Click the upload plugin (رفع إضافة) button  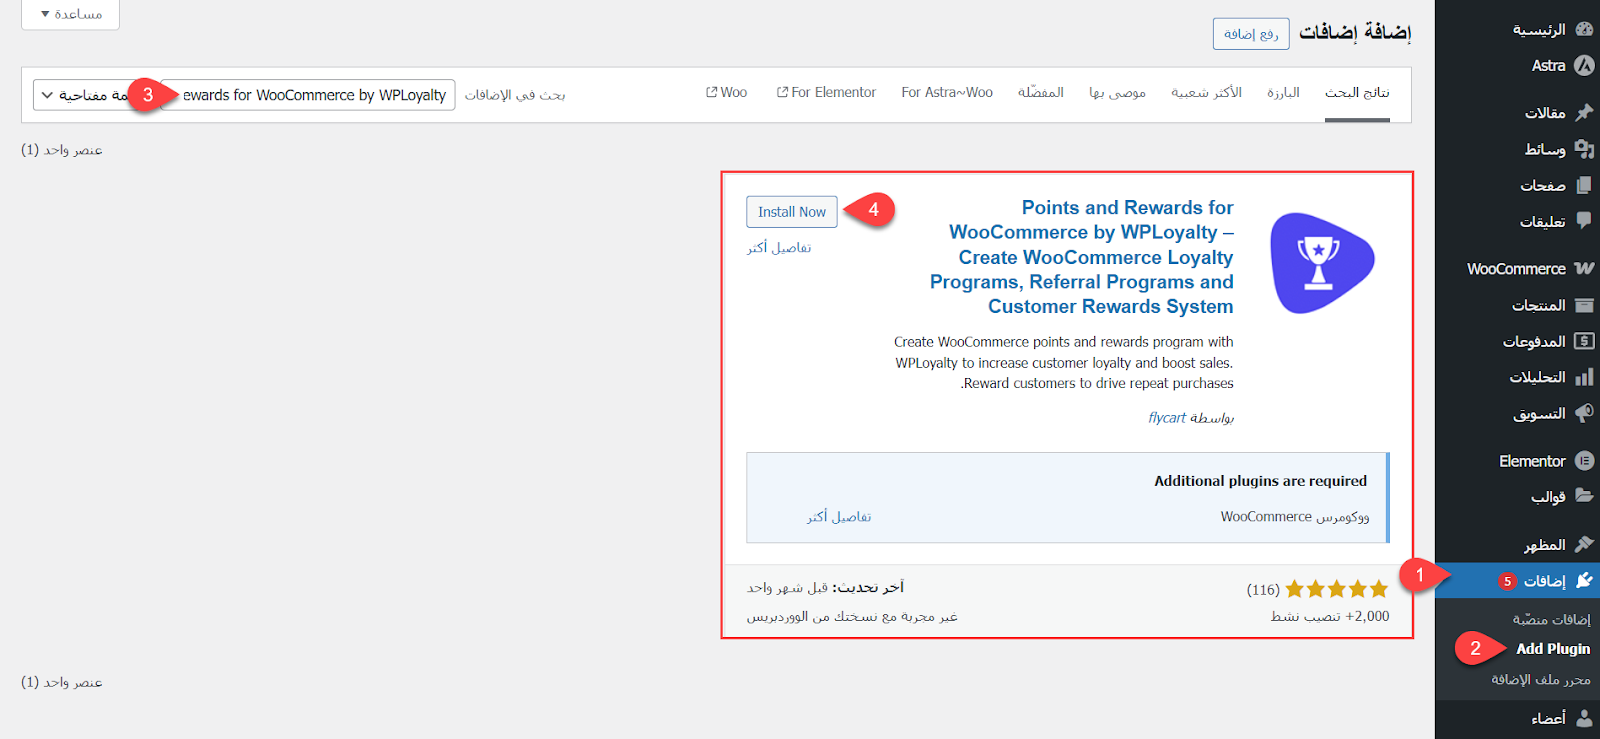[x=1251, y=34]
